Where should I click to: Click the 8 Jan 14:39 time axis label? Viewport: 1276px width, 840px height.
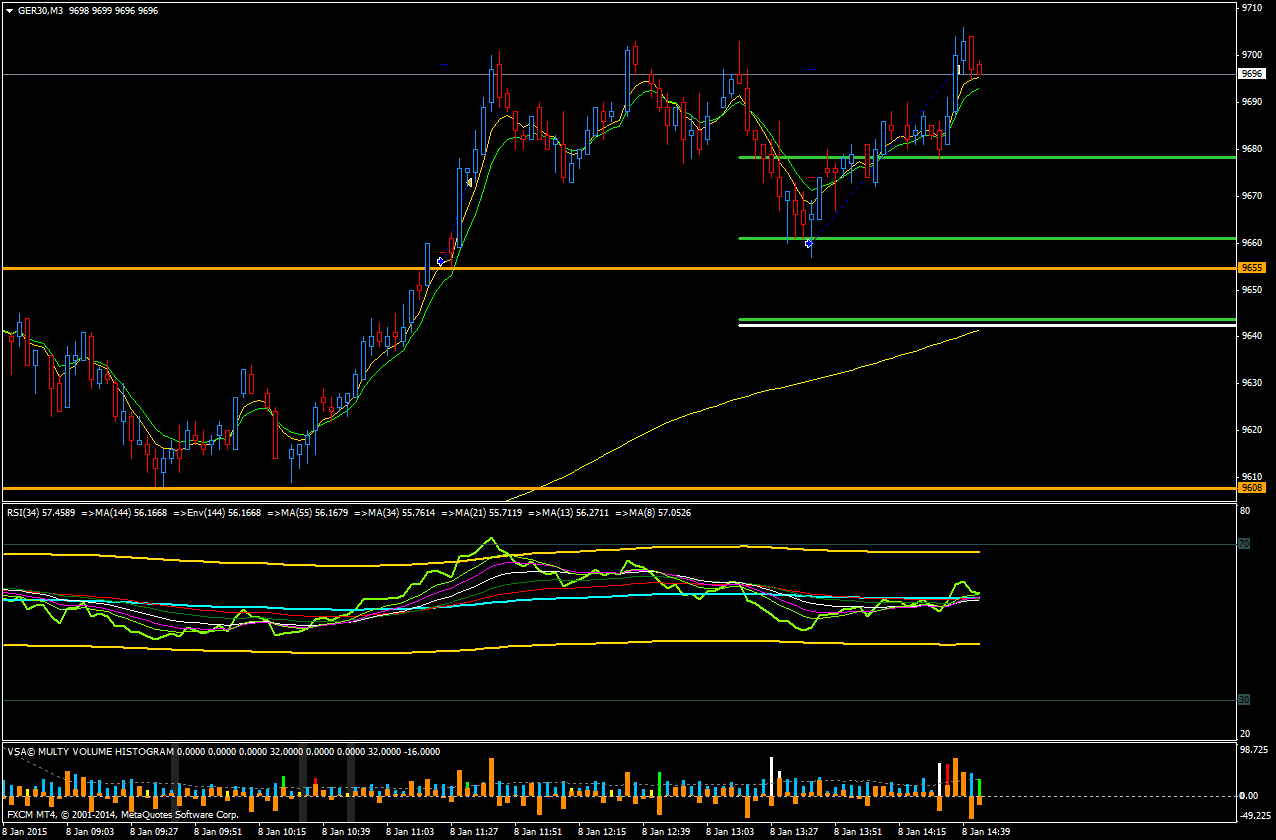tap(986, 832)
